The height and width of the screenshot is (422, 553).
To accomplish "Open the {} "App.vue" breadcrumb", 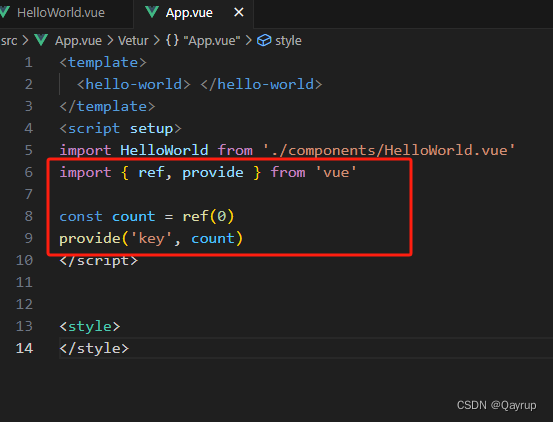I will 203,41.
